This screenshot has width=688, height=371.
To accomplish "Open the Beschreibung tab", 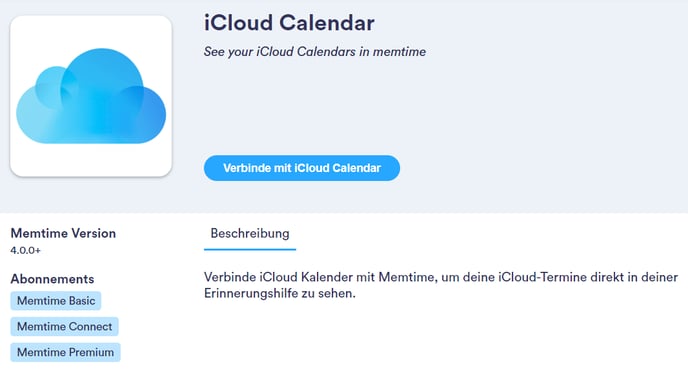I will (250, 233).
